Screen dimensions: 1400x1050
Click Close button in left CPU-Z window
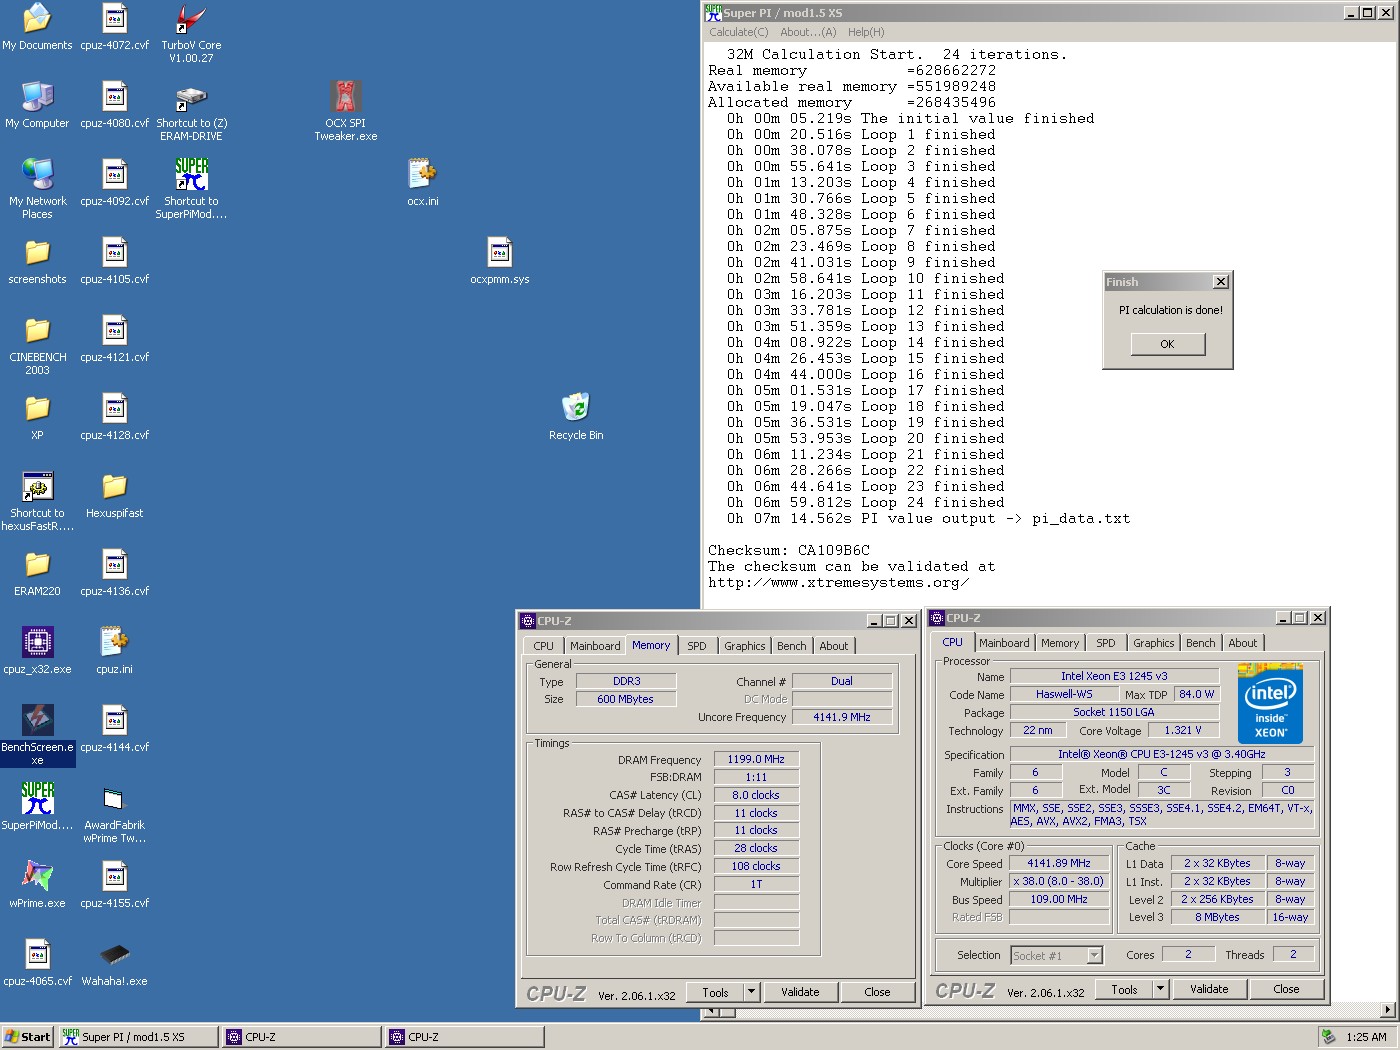point(877,992)
